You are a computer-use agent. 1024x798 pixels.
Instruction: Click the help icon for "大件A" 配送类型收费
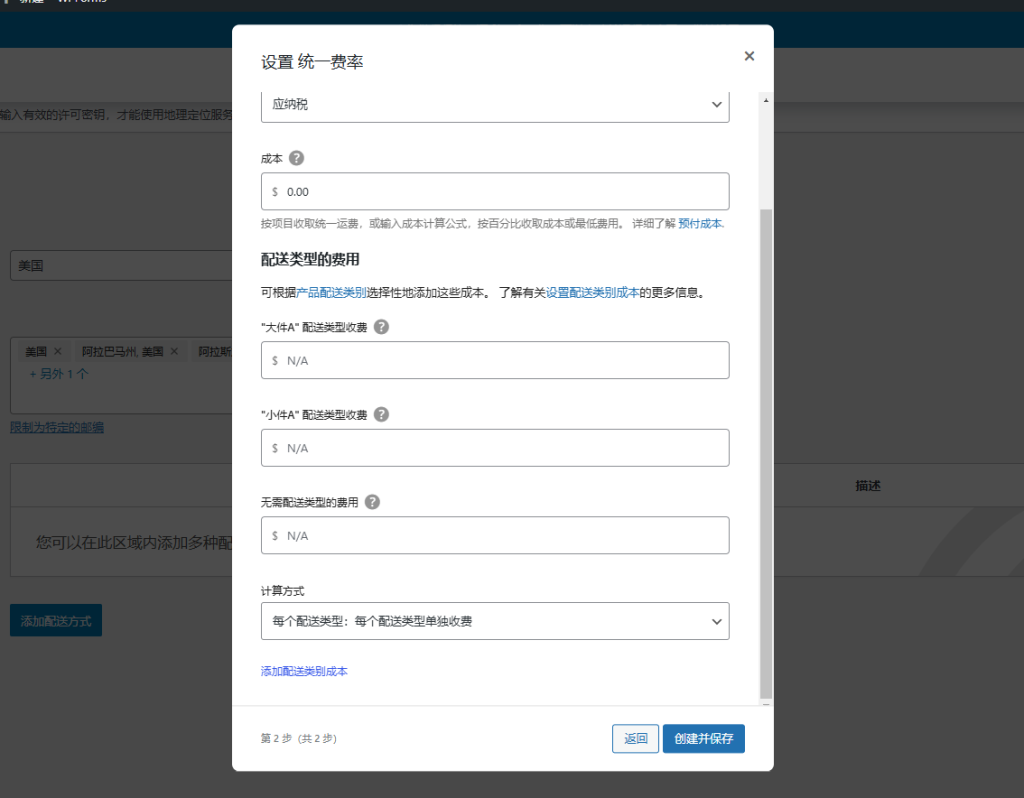(x=381, y=326)
